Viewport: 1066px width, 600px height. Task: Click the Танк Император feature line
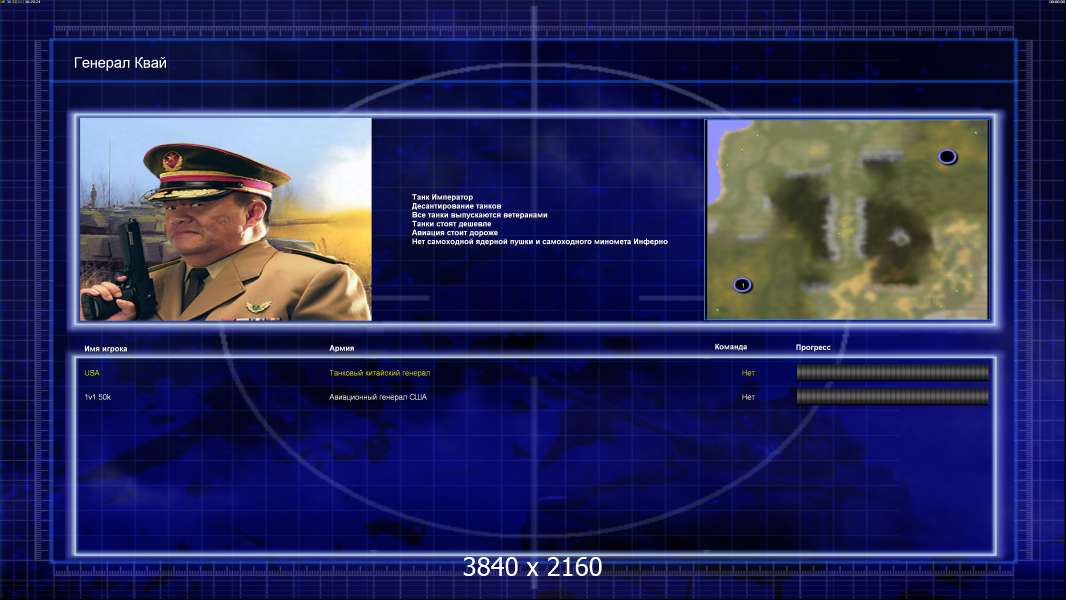tap(442, 197)
